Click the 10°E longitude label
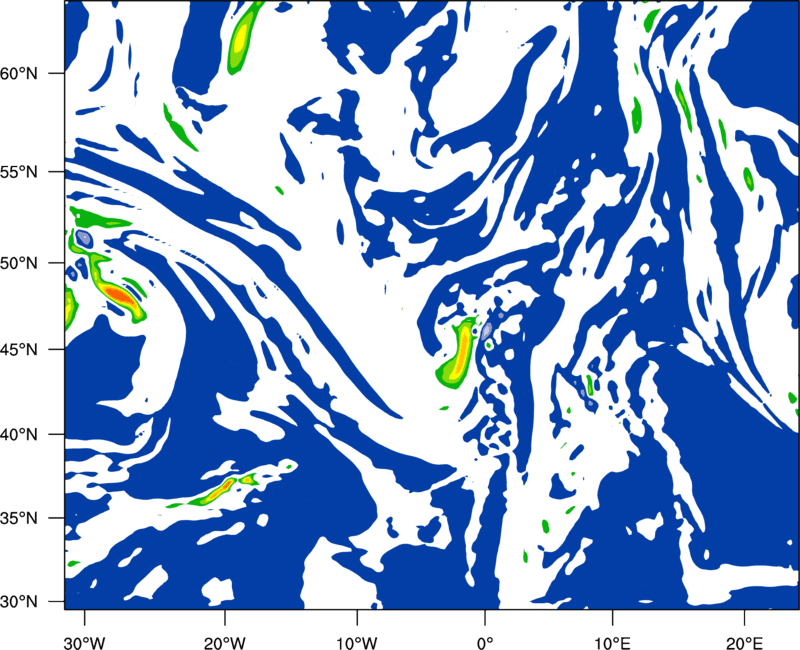800x650 pixels. (612, 643)
